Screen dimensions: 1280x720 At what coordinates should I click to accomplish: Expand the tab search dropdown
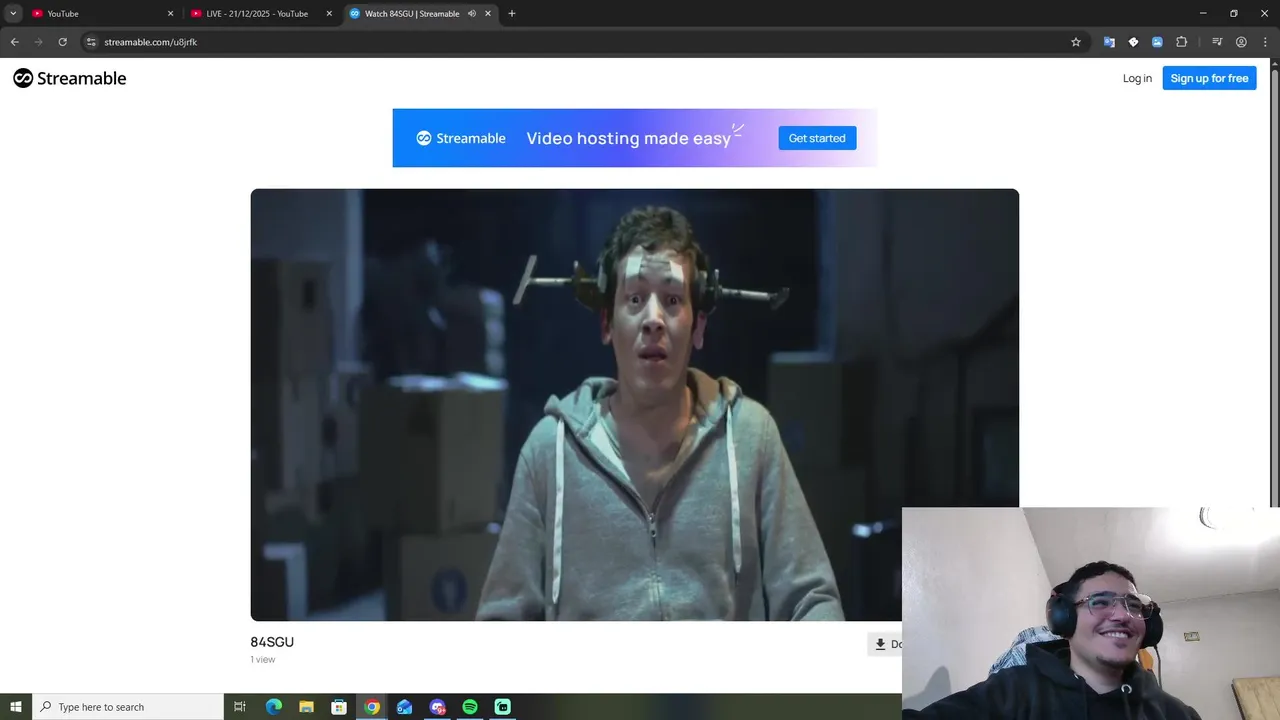(13, 14)
